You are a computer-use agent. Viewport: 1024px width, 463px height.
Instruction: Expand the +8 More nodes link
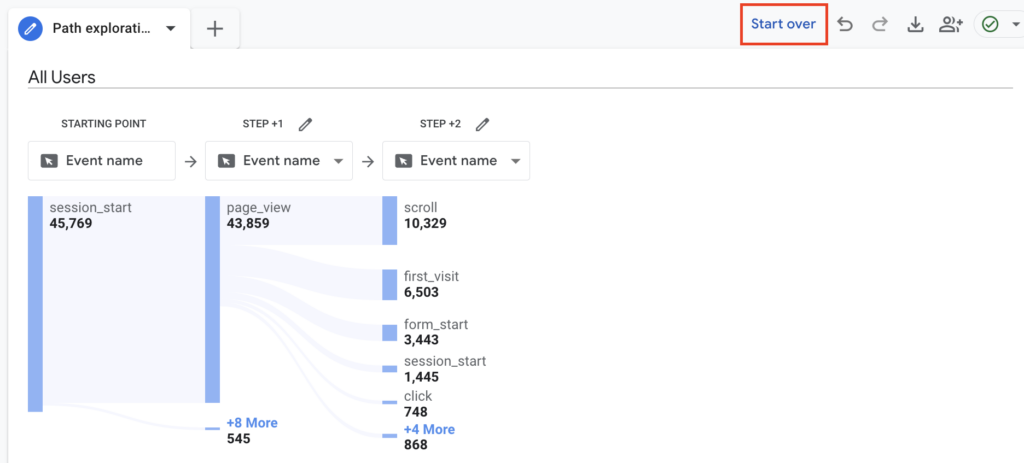251,423
